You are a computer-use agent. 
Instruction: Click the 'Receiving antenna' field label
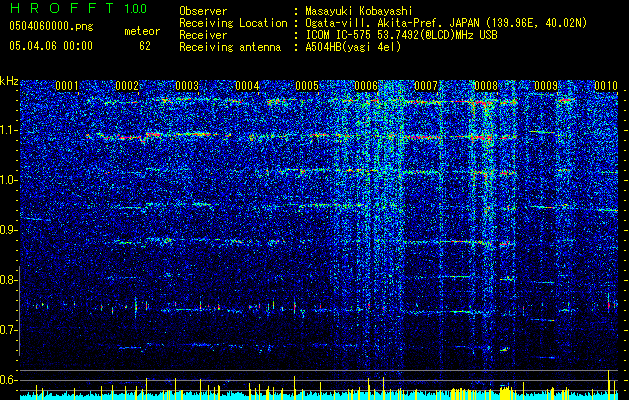(x=230, y=47)
